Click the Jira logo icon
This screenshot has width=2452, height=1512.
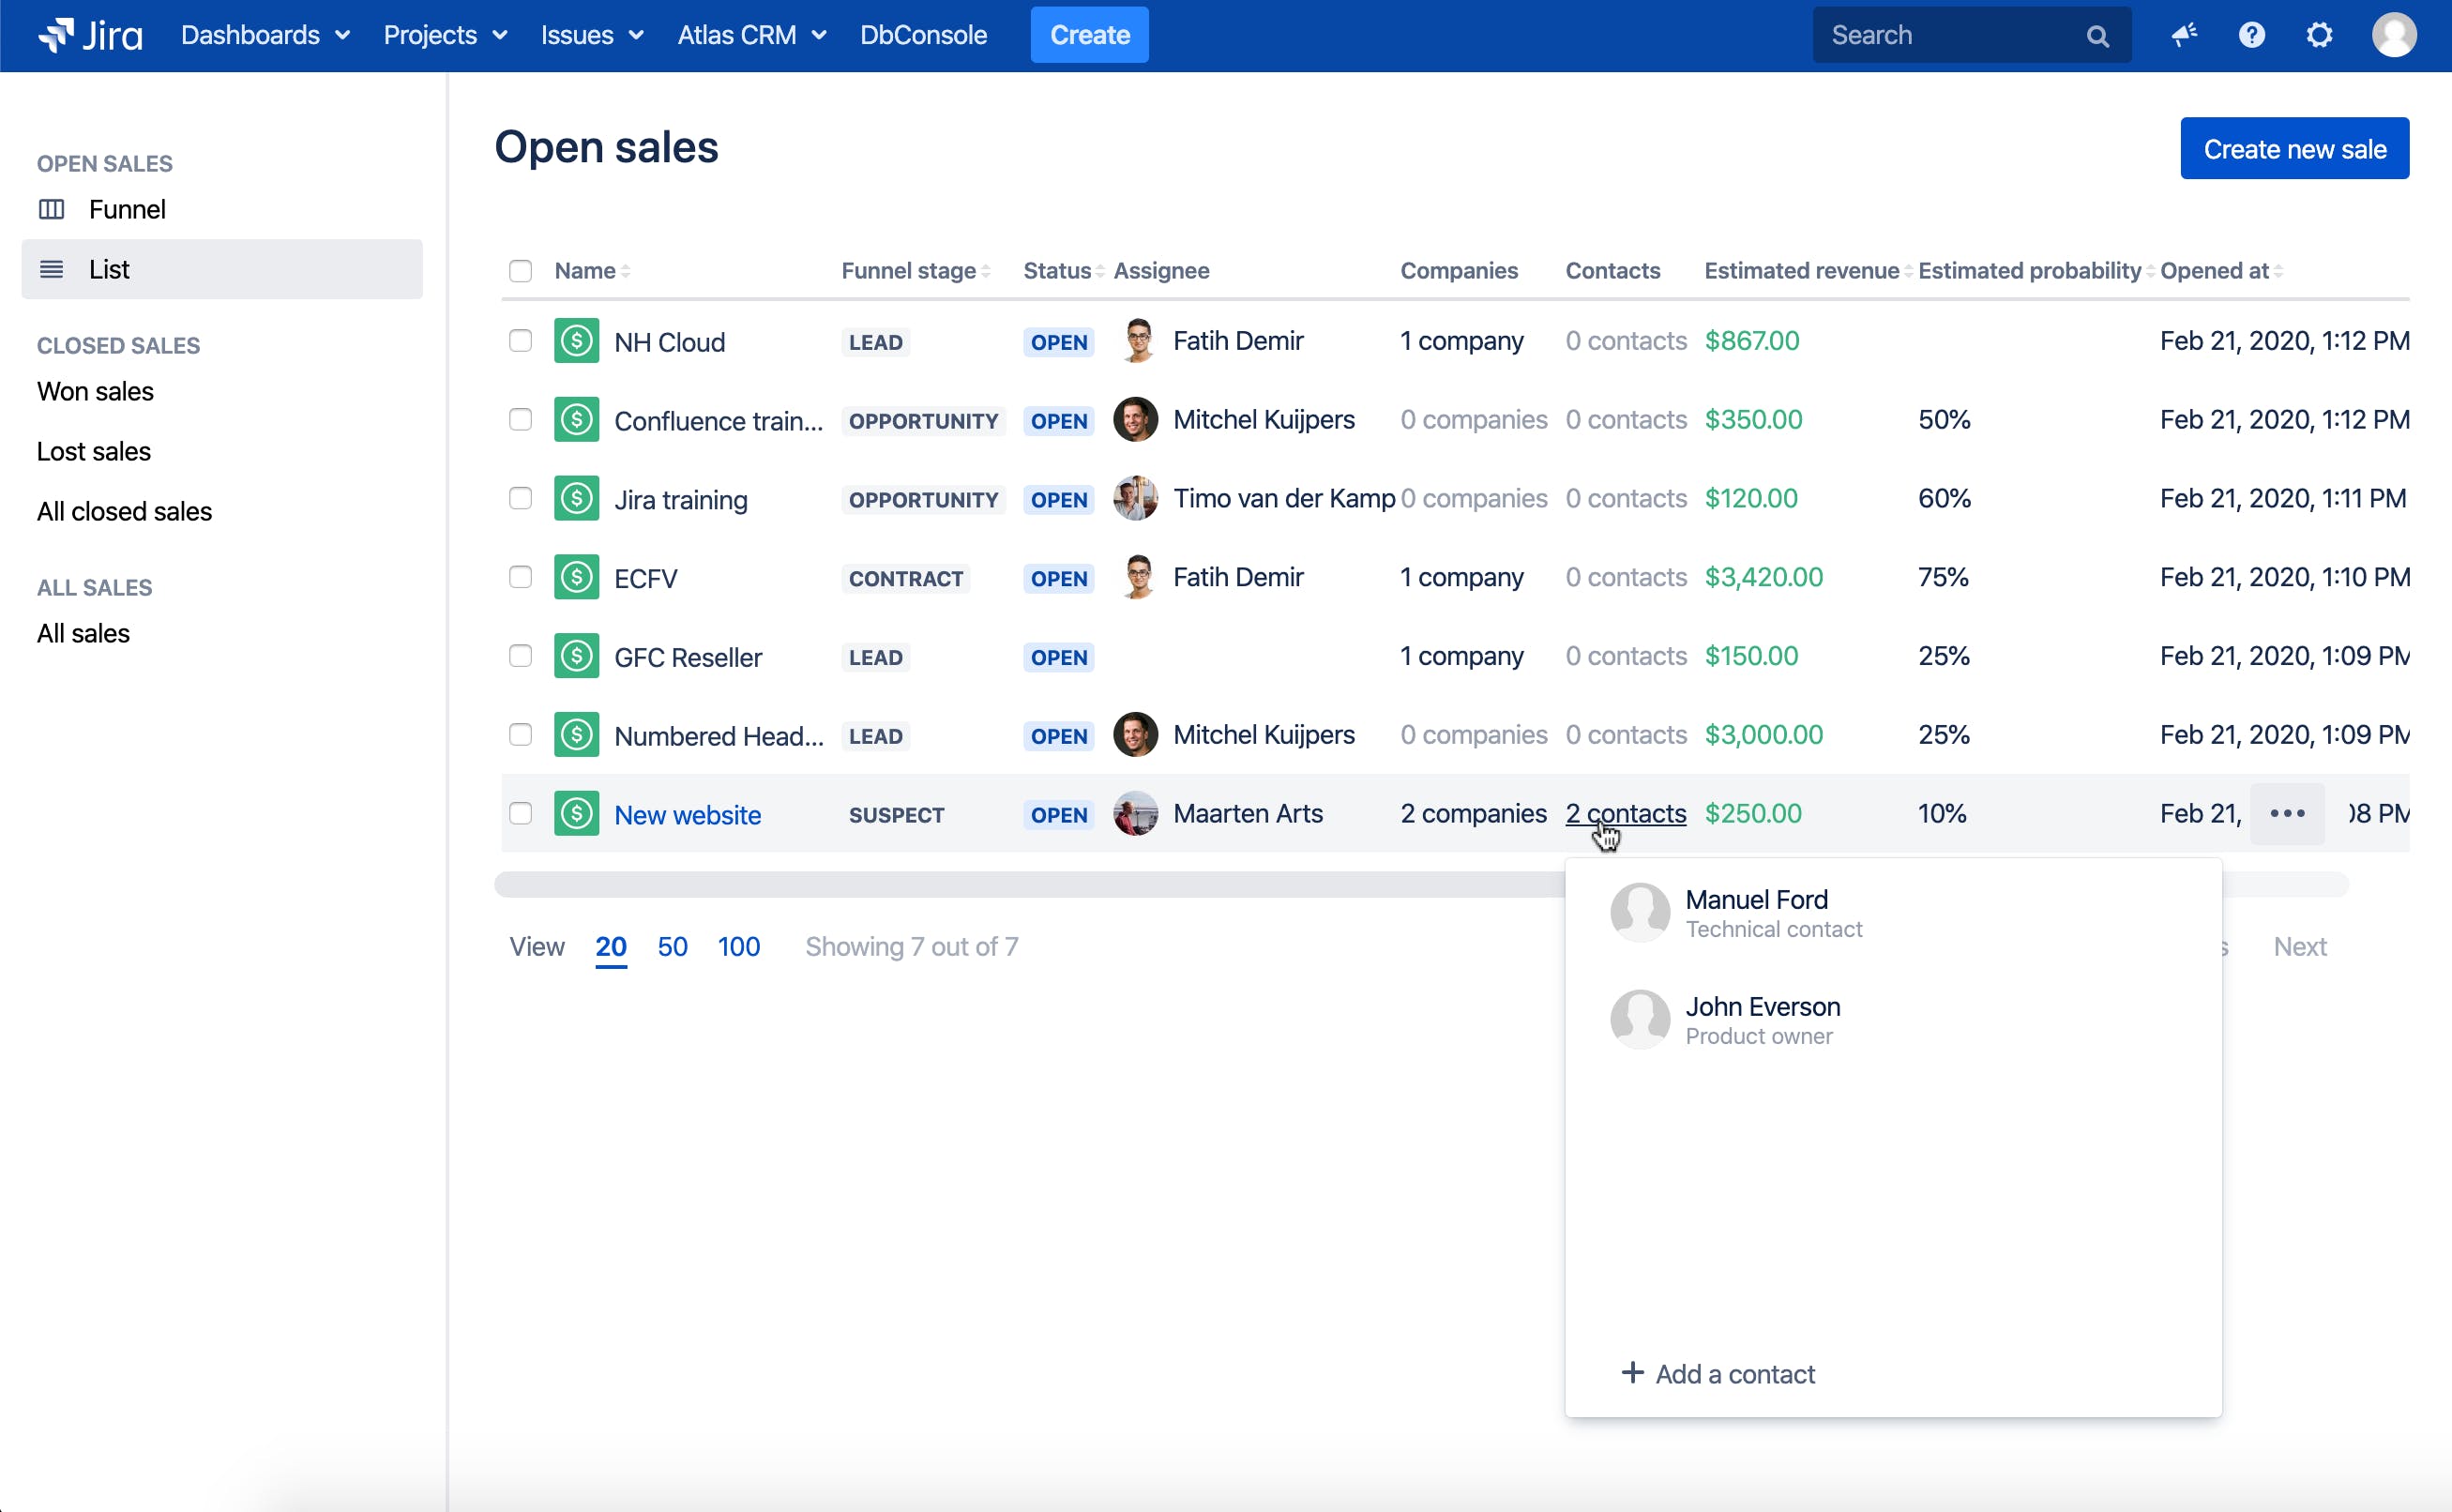coord(56,35)
